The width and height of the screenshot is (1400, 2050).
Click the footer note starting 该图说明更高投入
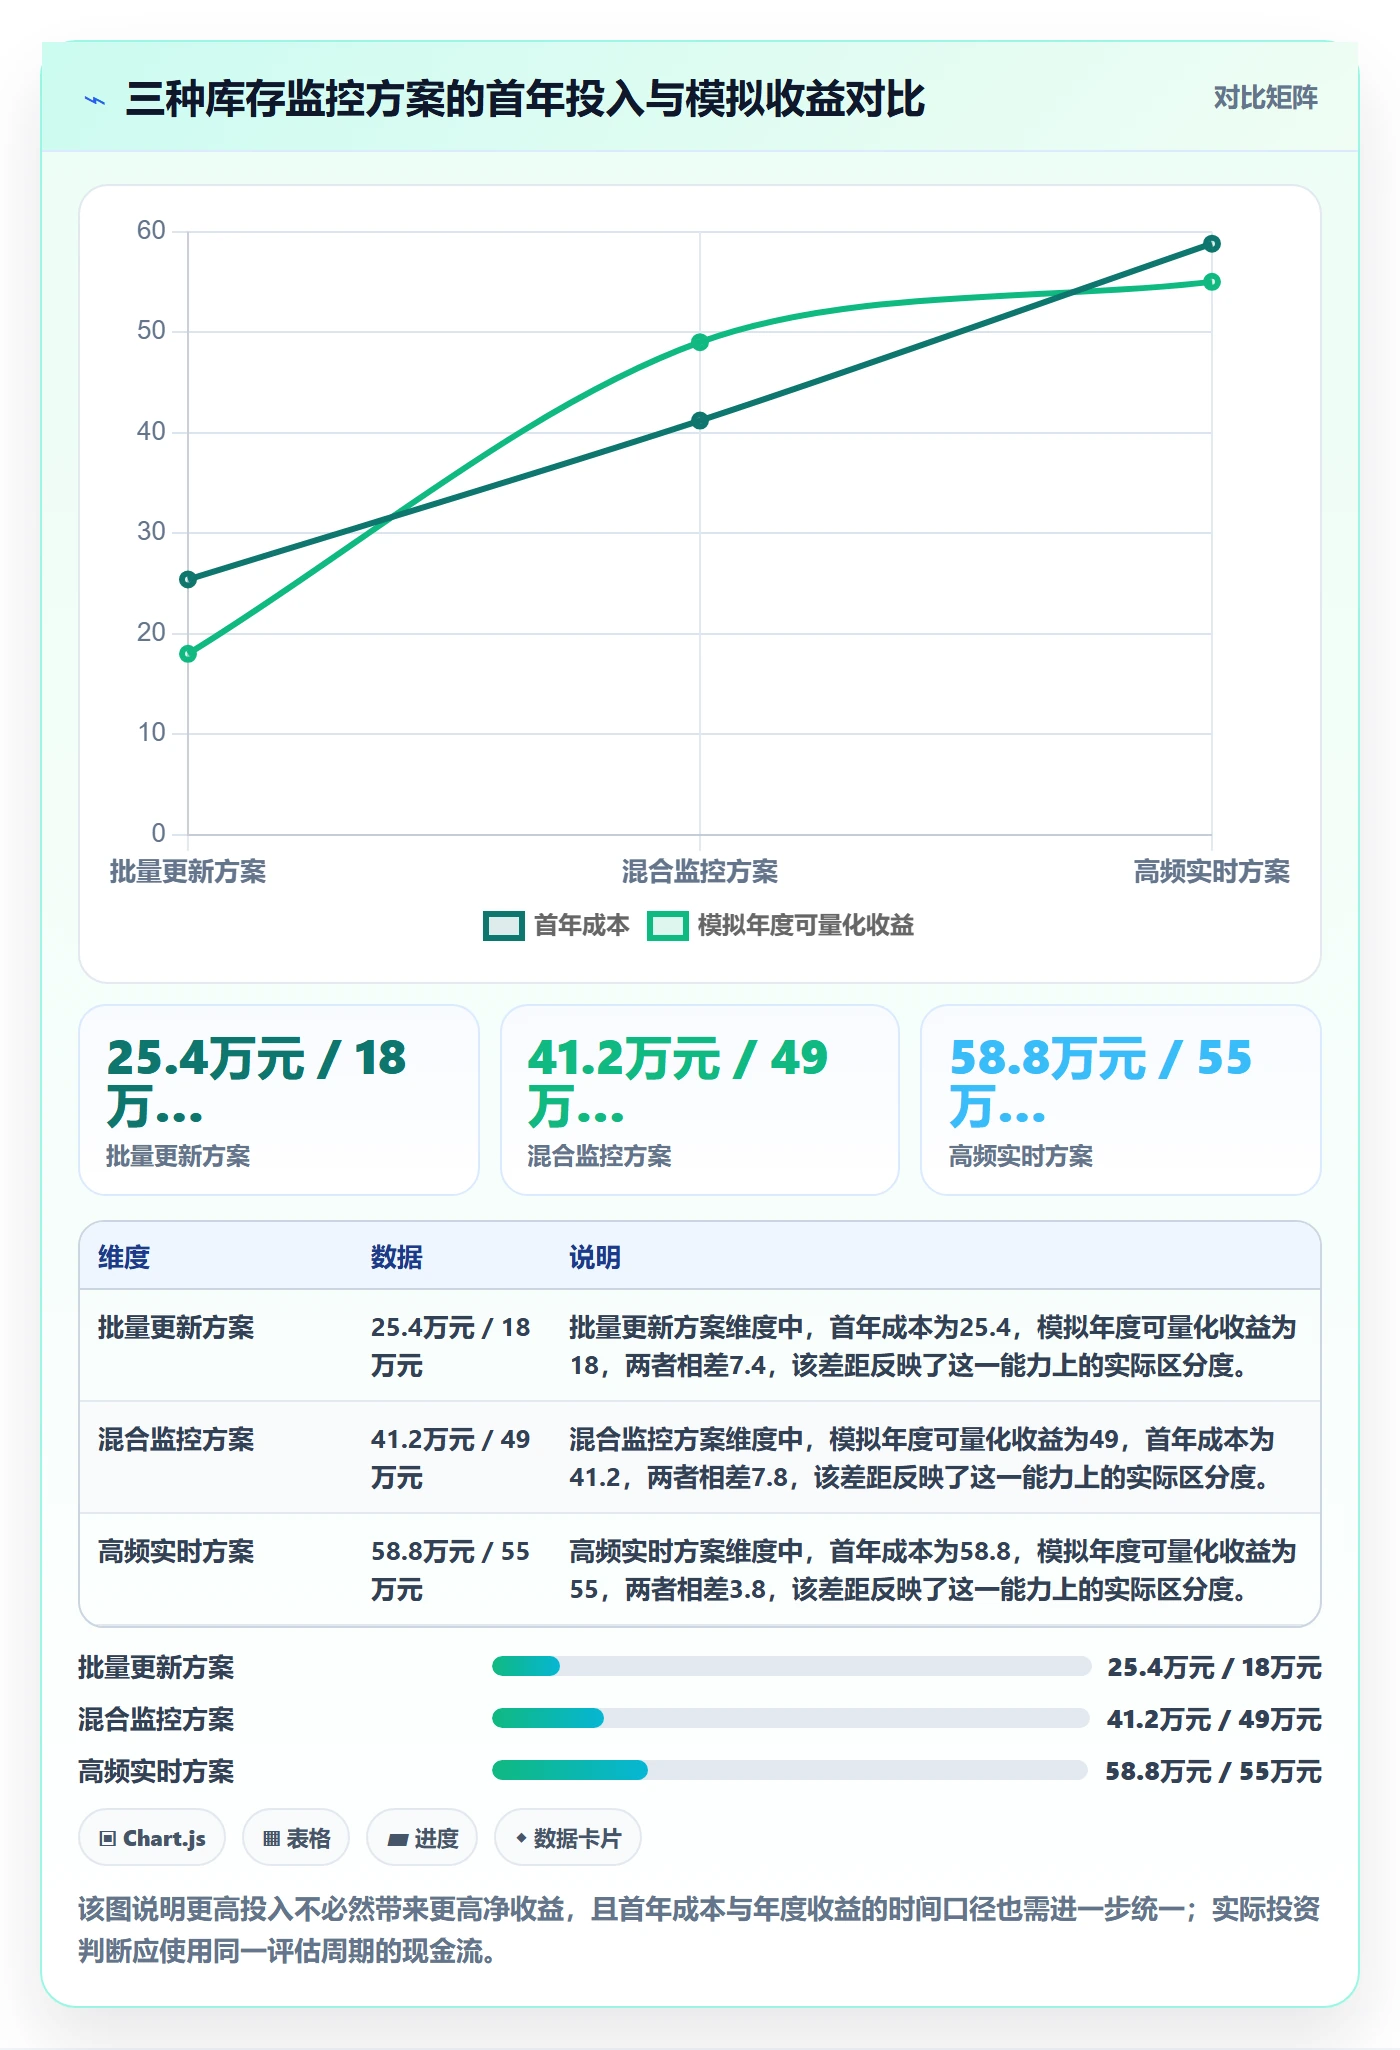coord(699,1929)
